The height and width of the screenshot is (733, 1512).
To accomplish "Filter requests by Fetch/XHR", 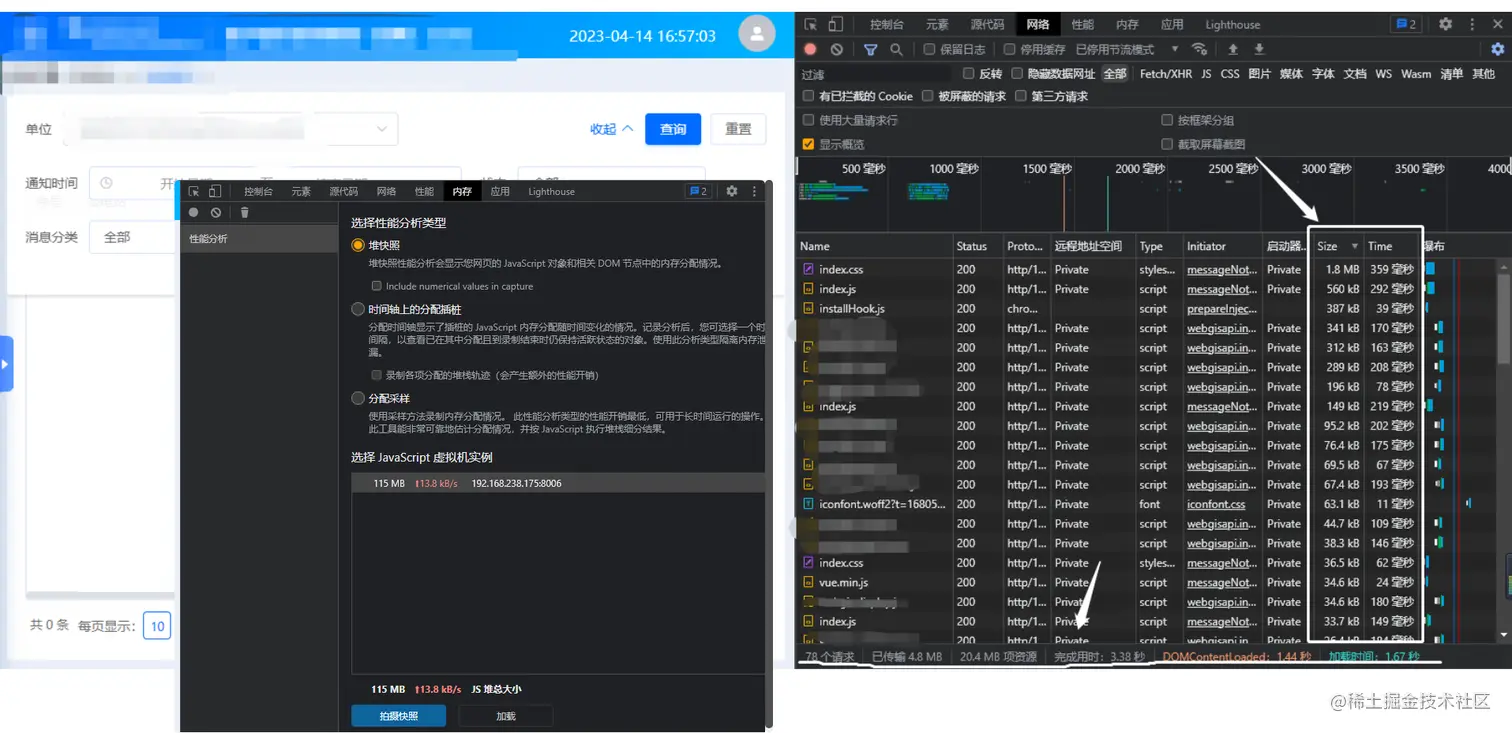I will (x=1166, y=73).
